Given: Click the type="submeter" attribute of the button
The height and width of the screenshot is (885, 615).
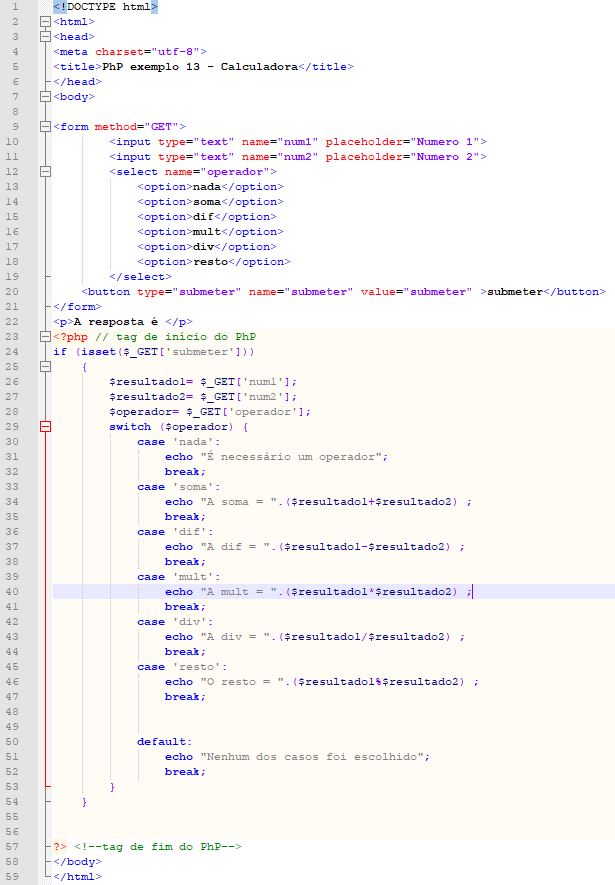Looking at the screenshot, I should [189, 292].
